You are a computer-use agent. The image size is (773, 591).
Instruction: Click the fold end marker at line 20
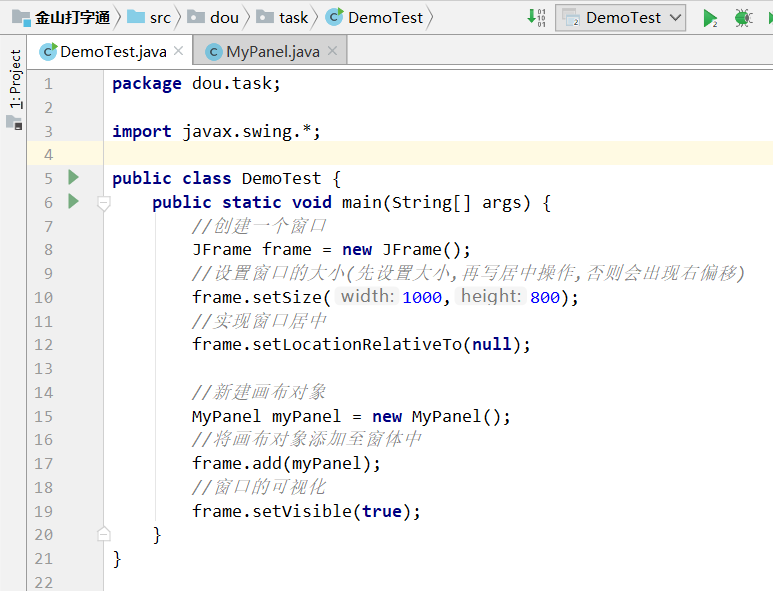[x=104, y=534]
